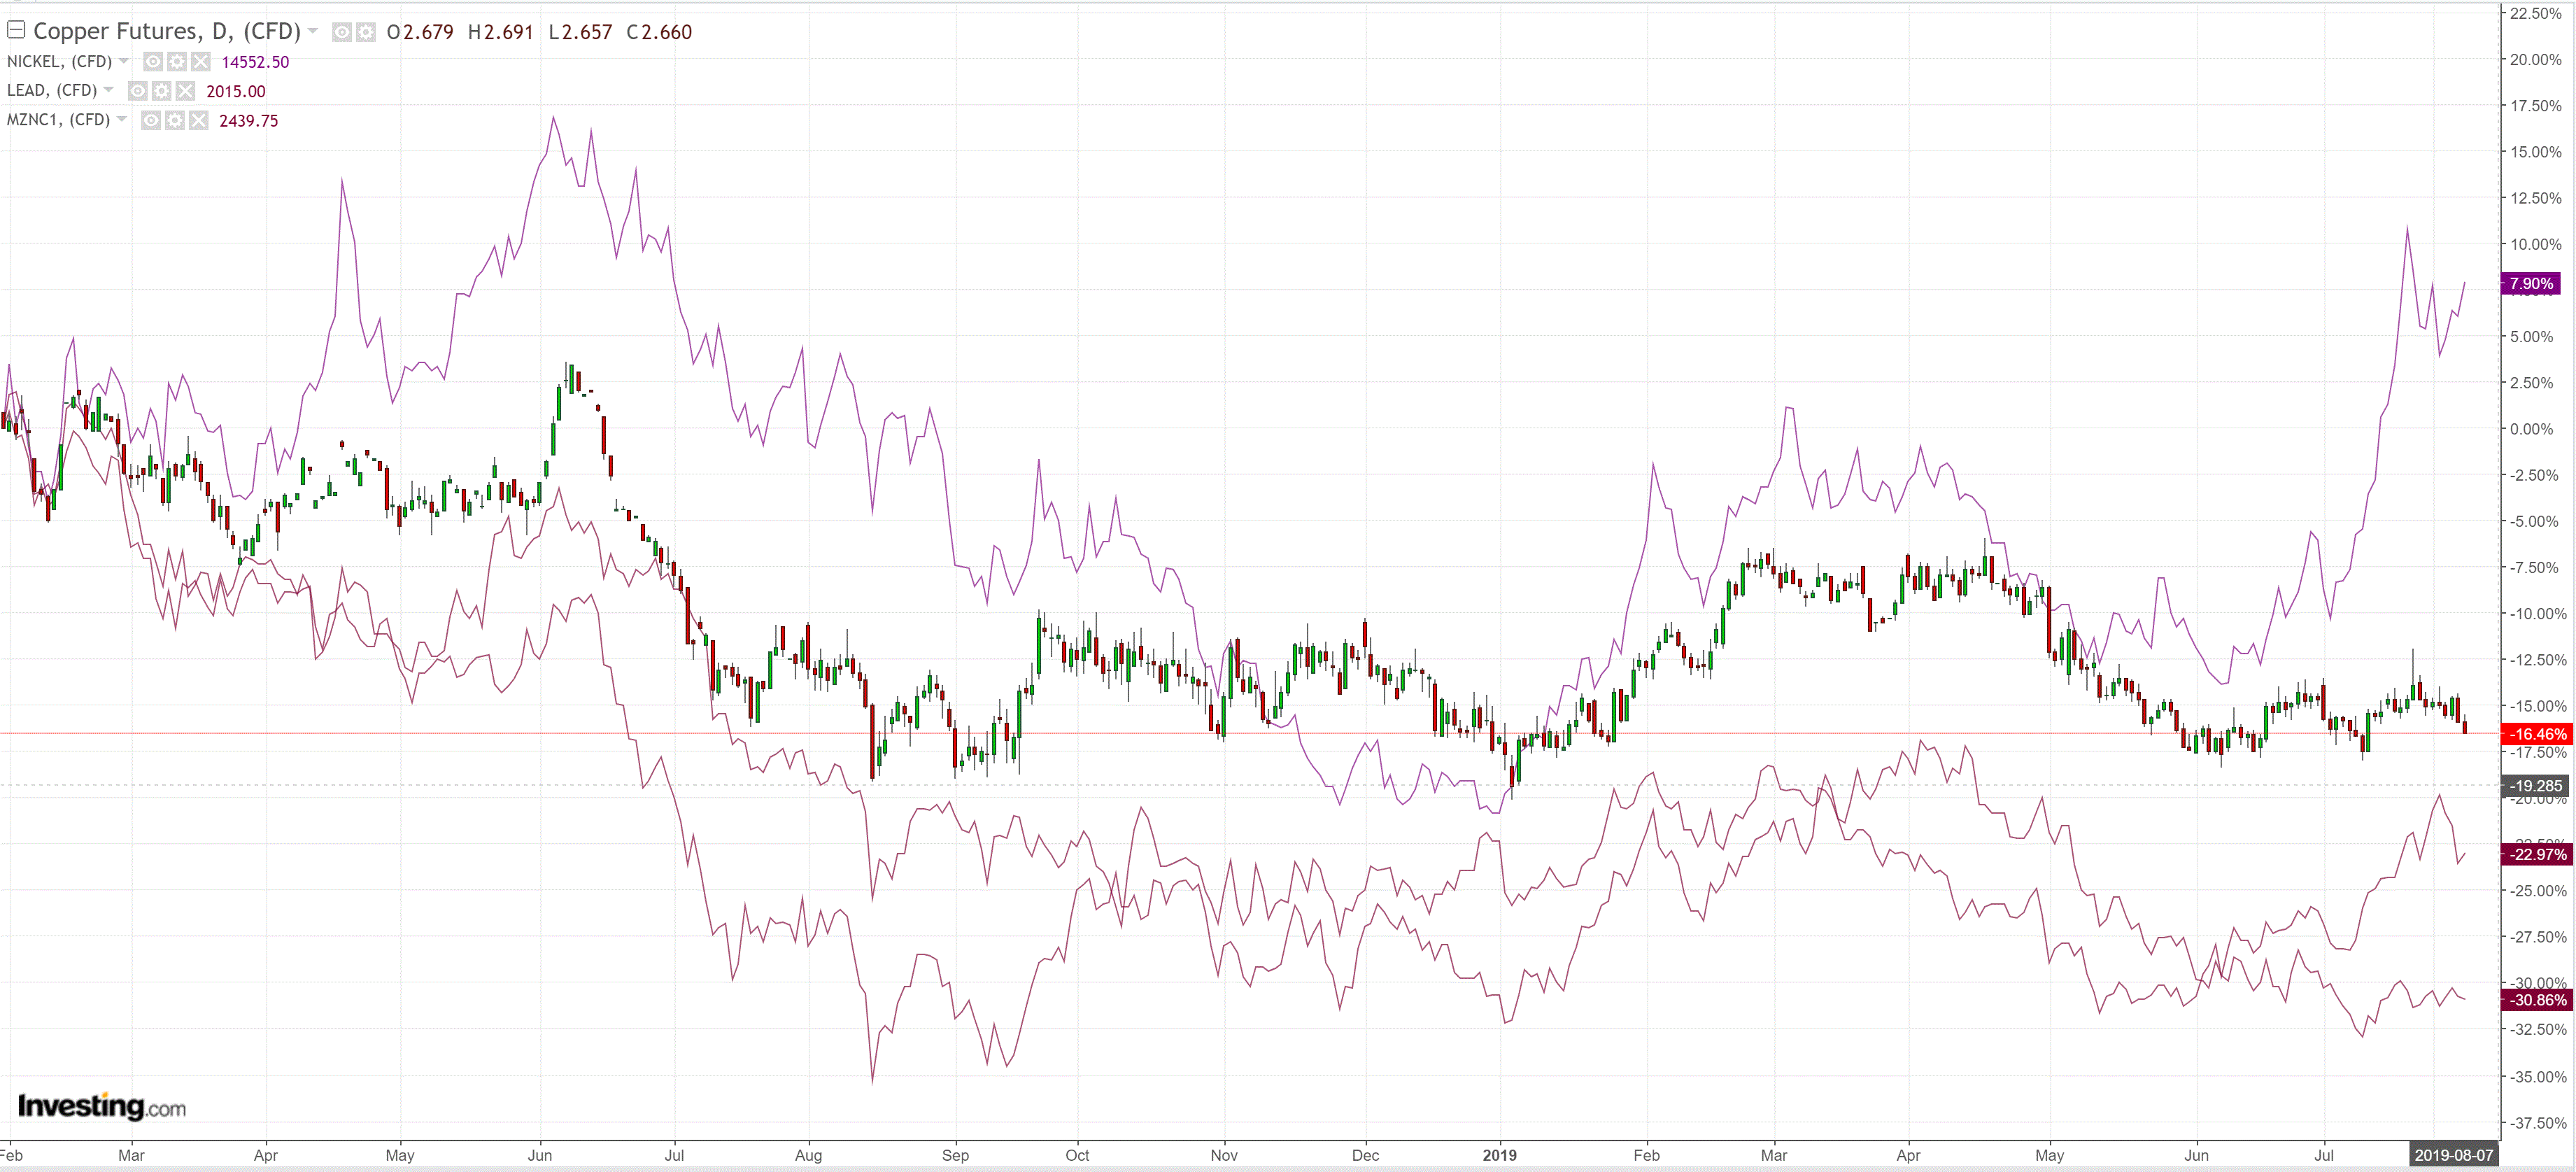Open the MZNC1 series dropdown arrow
Screen dimensions: 2576x1172
(122, 119)
